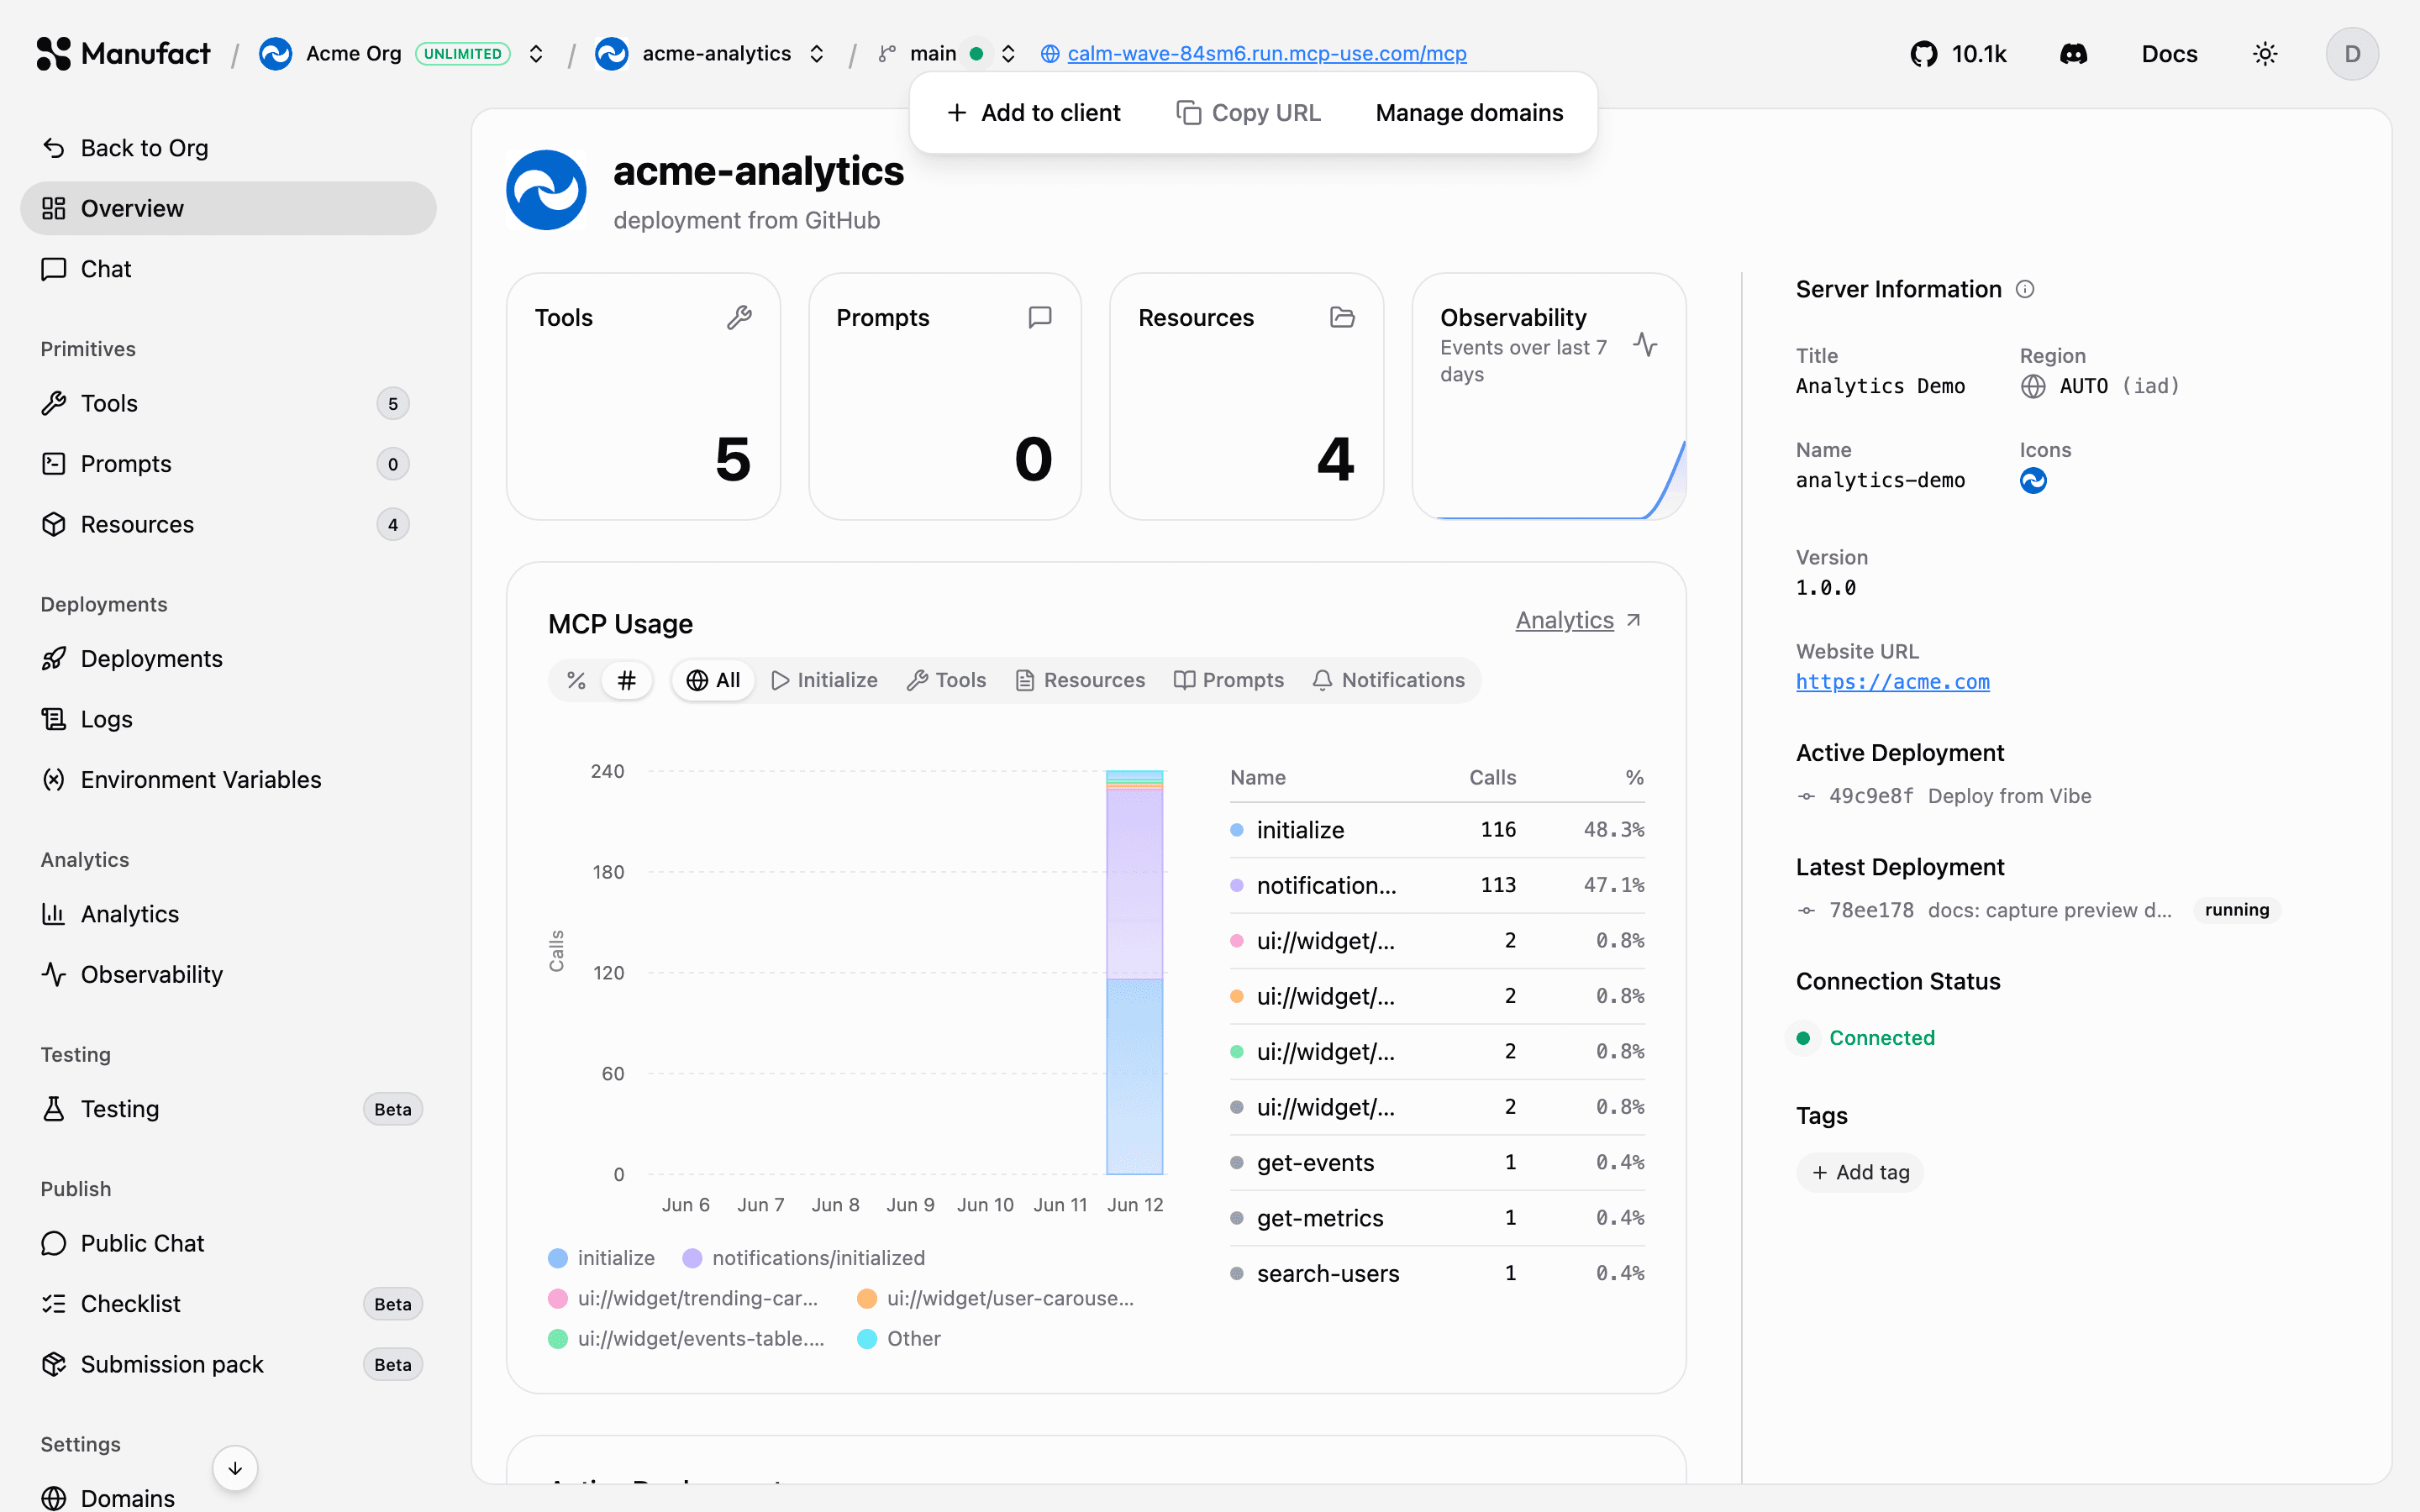Click the commit icon beside 49c9e8f

pyautogui.click(x=1806, y=796)
